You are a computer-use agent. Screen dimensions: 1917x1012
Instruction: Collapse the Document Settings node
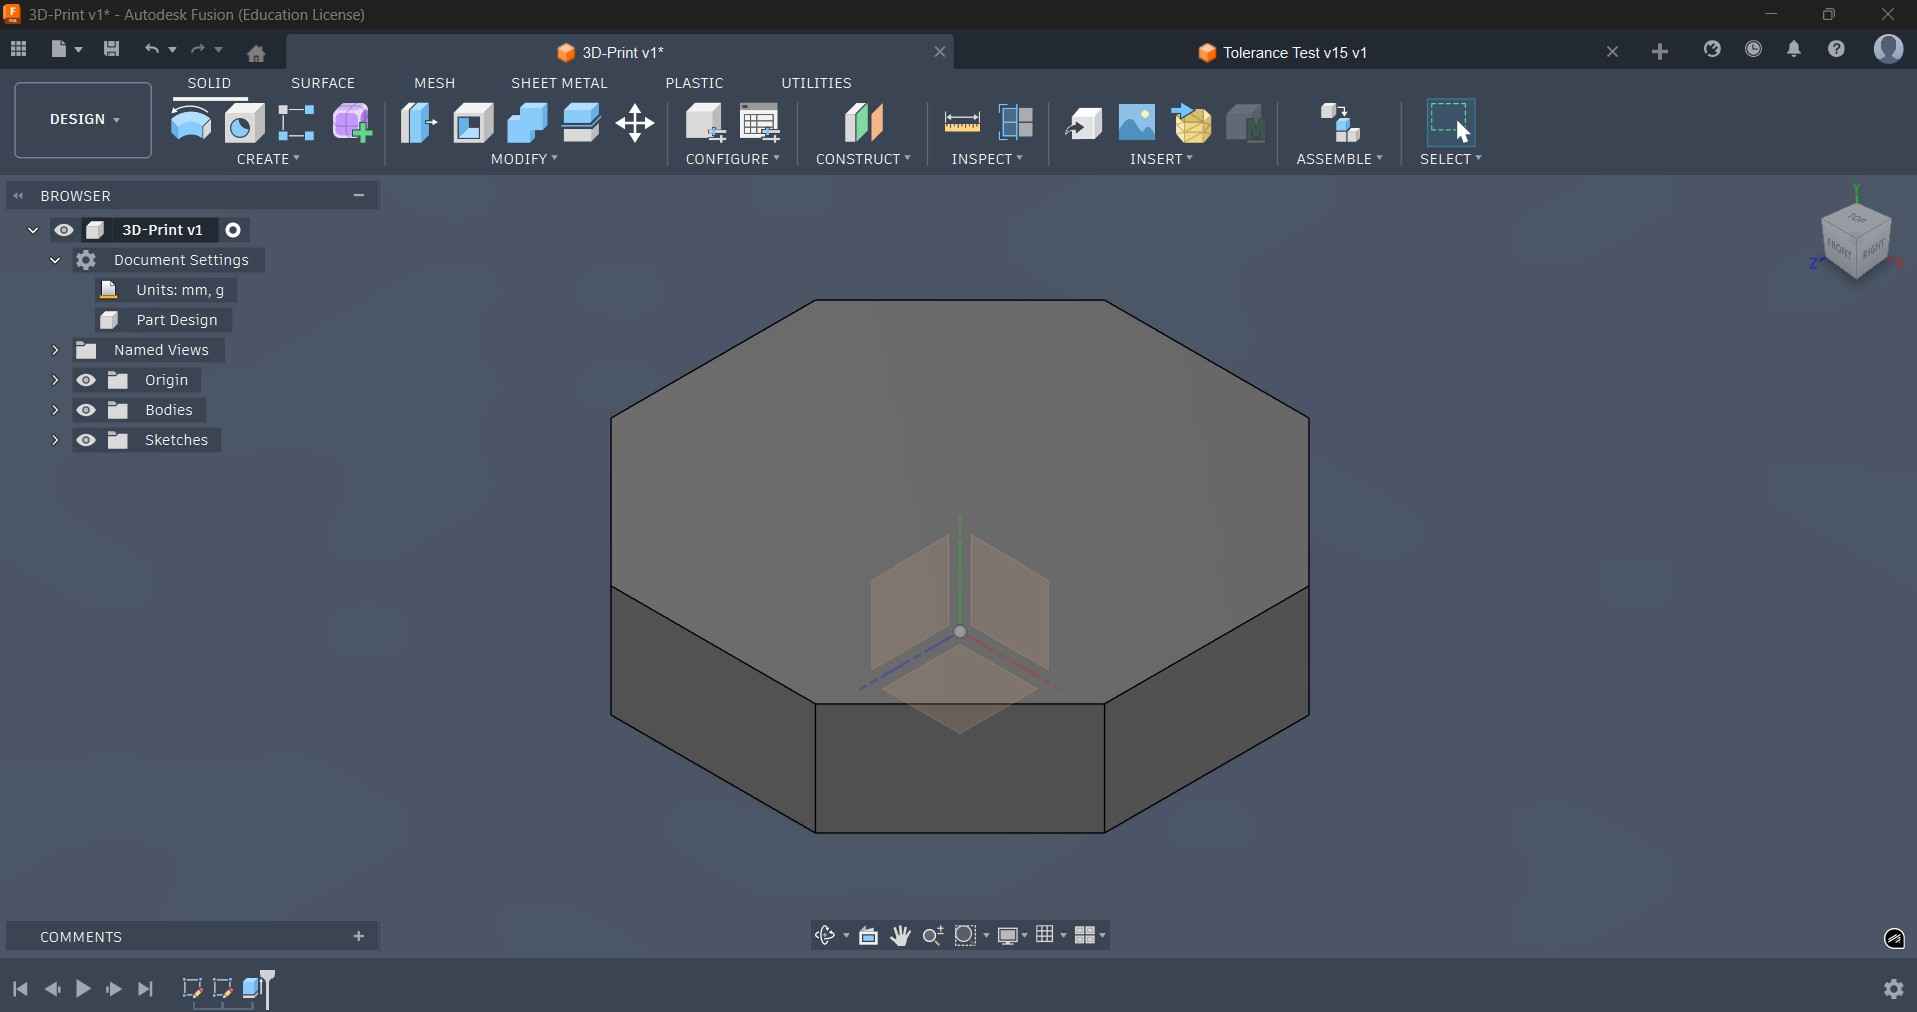pyautogui.click(x=55, y=260)
